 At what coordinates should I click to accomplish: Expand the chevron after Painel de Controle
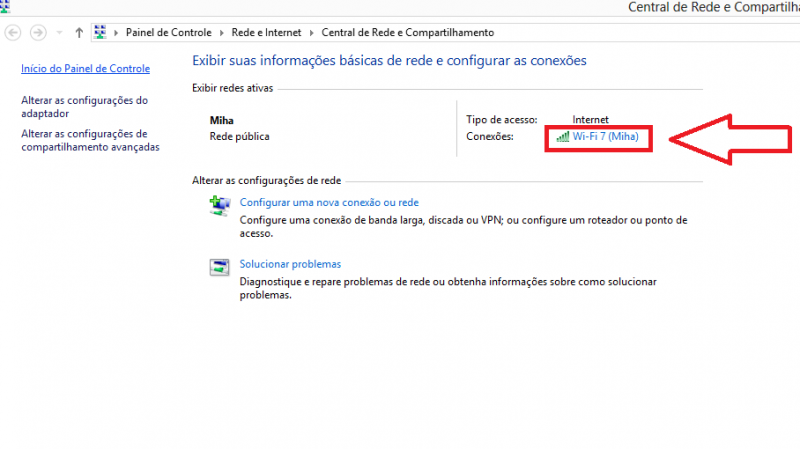pos(222,33)
